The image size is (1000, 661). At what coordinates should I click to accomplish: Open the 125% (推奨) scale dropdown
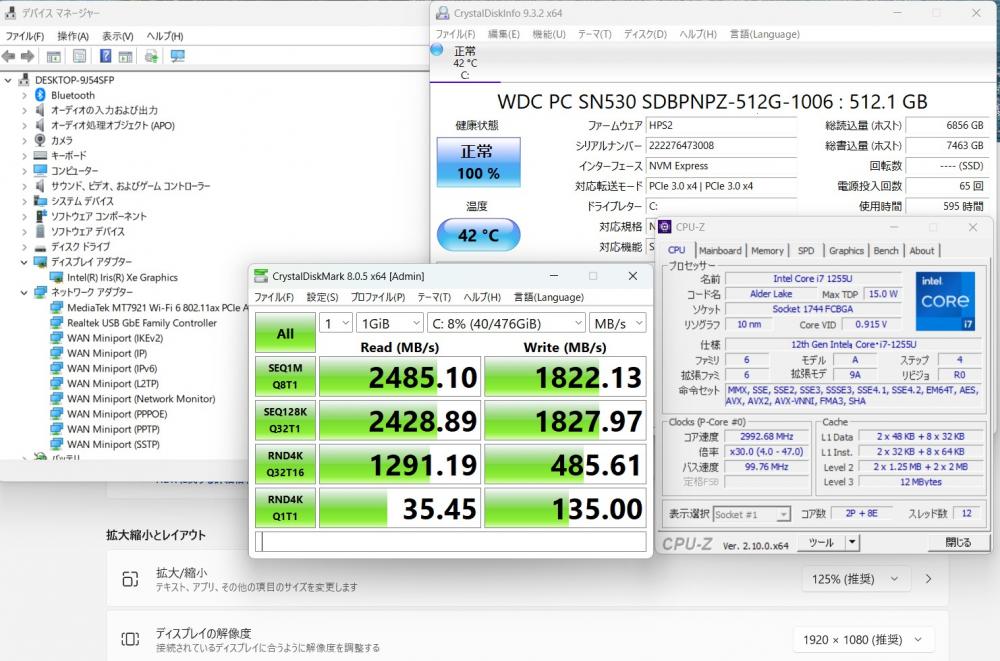(855, 579)
